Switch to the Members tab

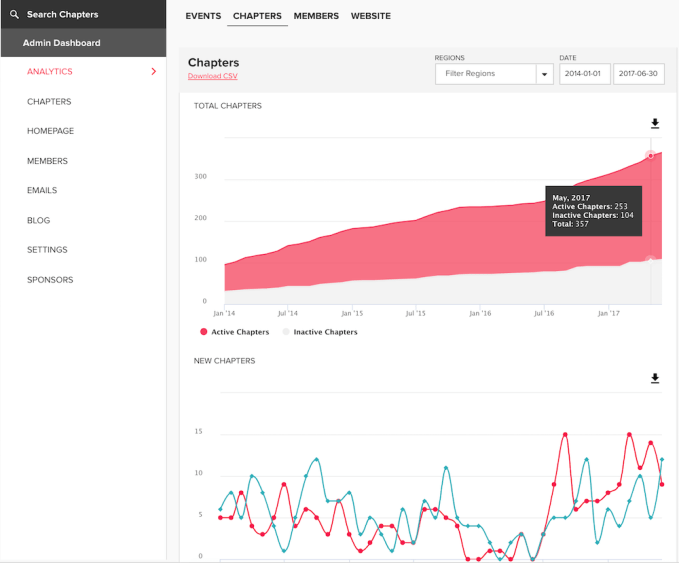(x=316, y=16)
